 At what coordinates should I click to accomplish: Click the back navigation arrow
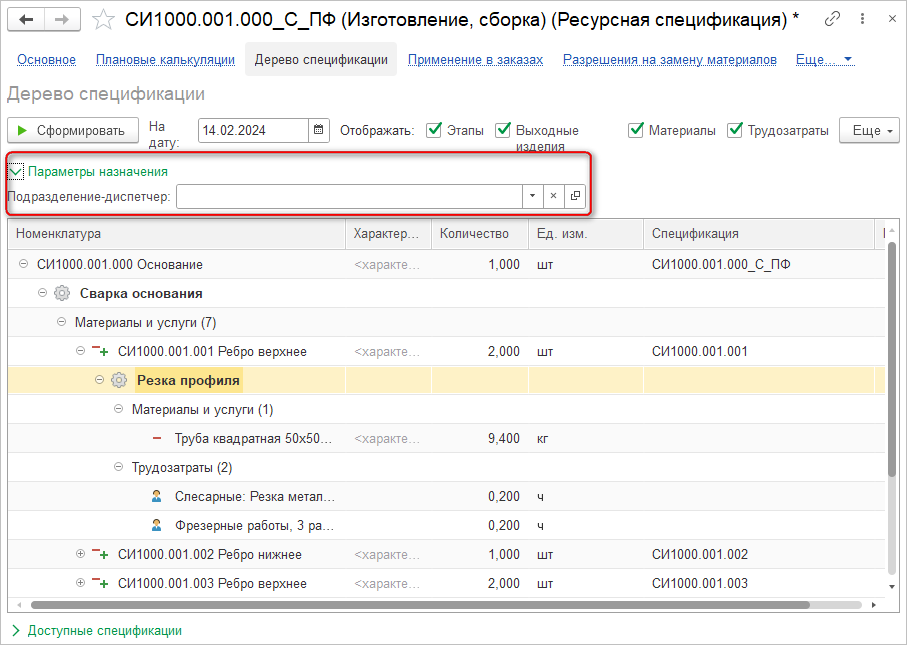[x=26, y=20]
